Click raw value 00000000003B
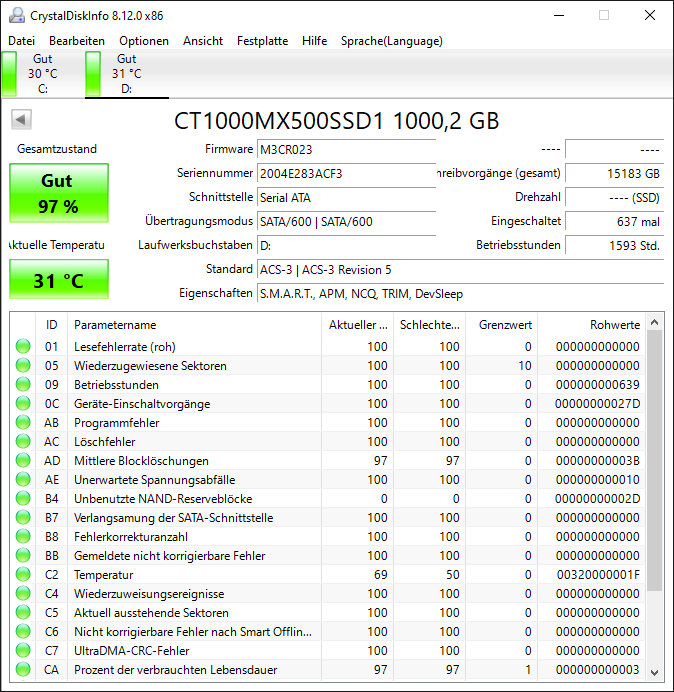The width and height of the screenshot is (674, 692). point(598,461)
